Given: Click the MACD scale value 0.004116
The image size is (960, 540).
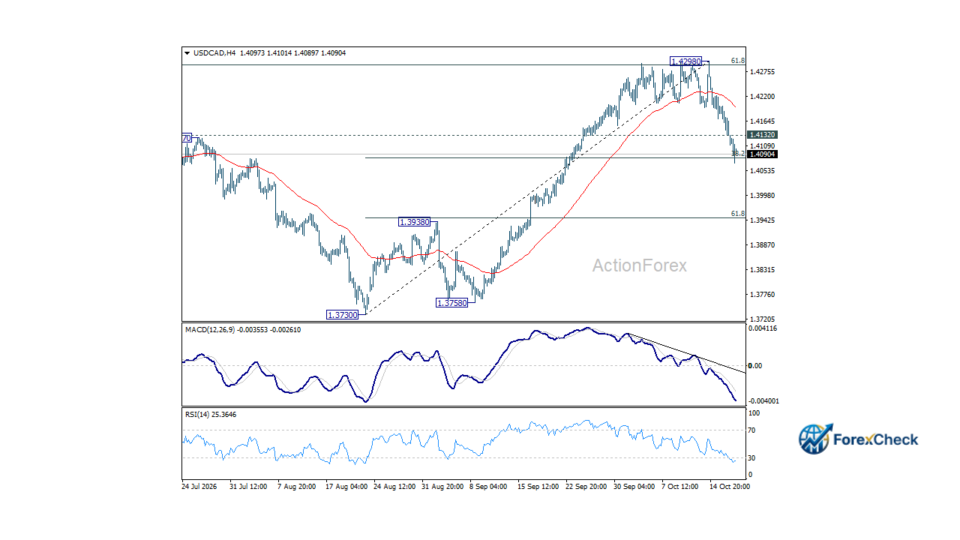Looking at the screenshot, I should [x=762, y=329].
